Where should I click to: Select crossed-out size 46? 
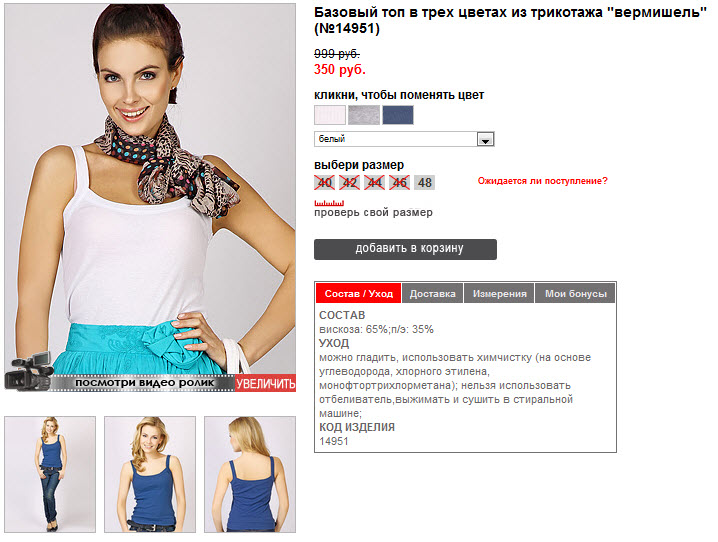[399, 183]
